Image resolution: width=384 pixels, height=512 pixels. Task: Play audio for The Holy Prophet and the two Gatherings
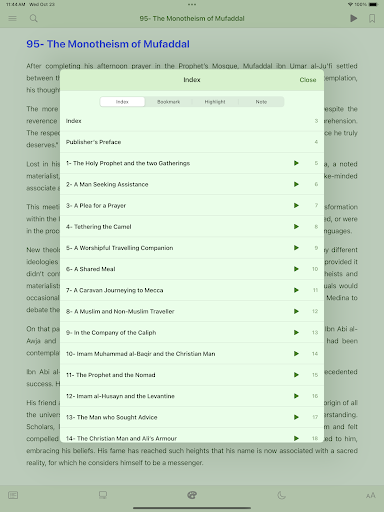tap(296, 163)
